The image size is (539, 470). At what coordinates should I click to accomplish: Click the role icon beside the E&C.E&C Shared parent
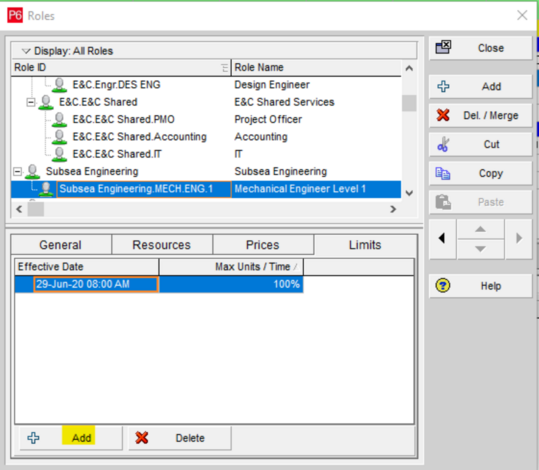click(x=46, y=102)
